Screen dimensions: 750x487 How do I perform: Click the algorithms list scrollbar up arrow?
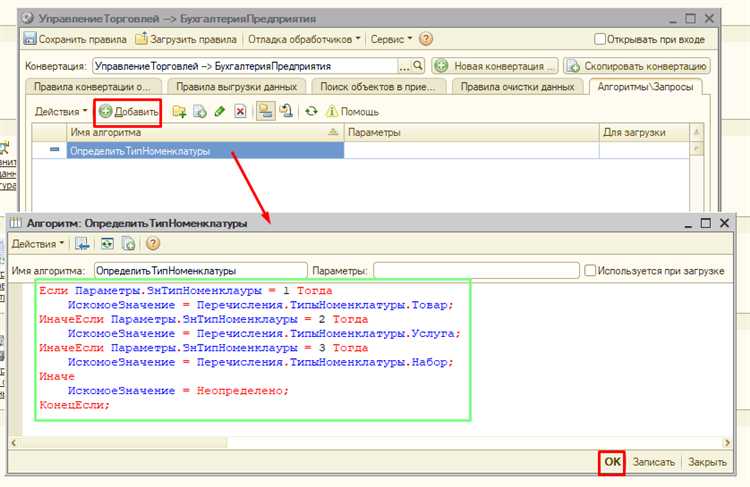point(696,132)
